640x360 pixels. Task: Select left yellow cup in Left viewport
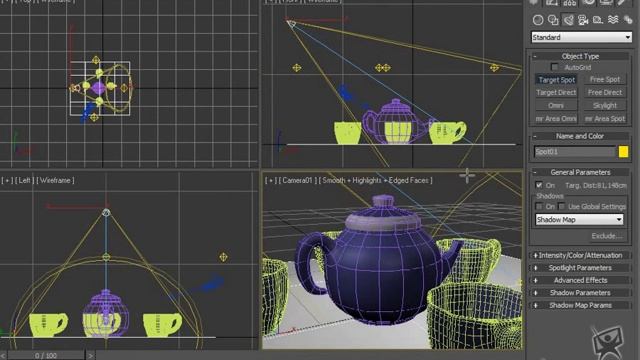tap(48, 324)
